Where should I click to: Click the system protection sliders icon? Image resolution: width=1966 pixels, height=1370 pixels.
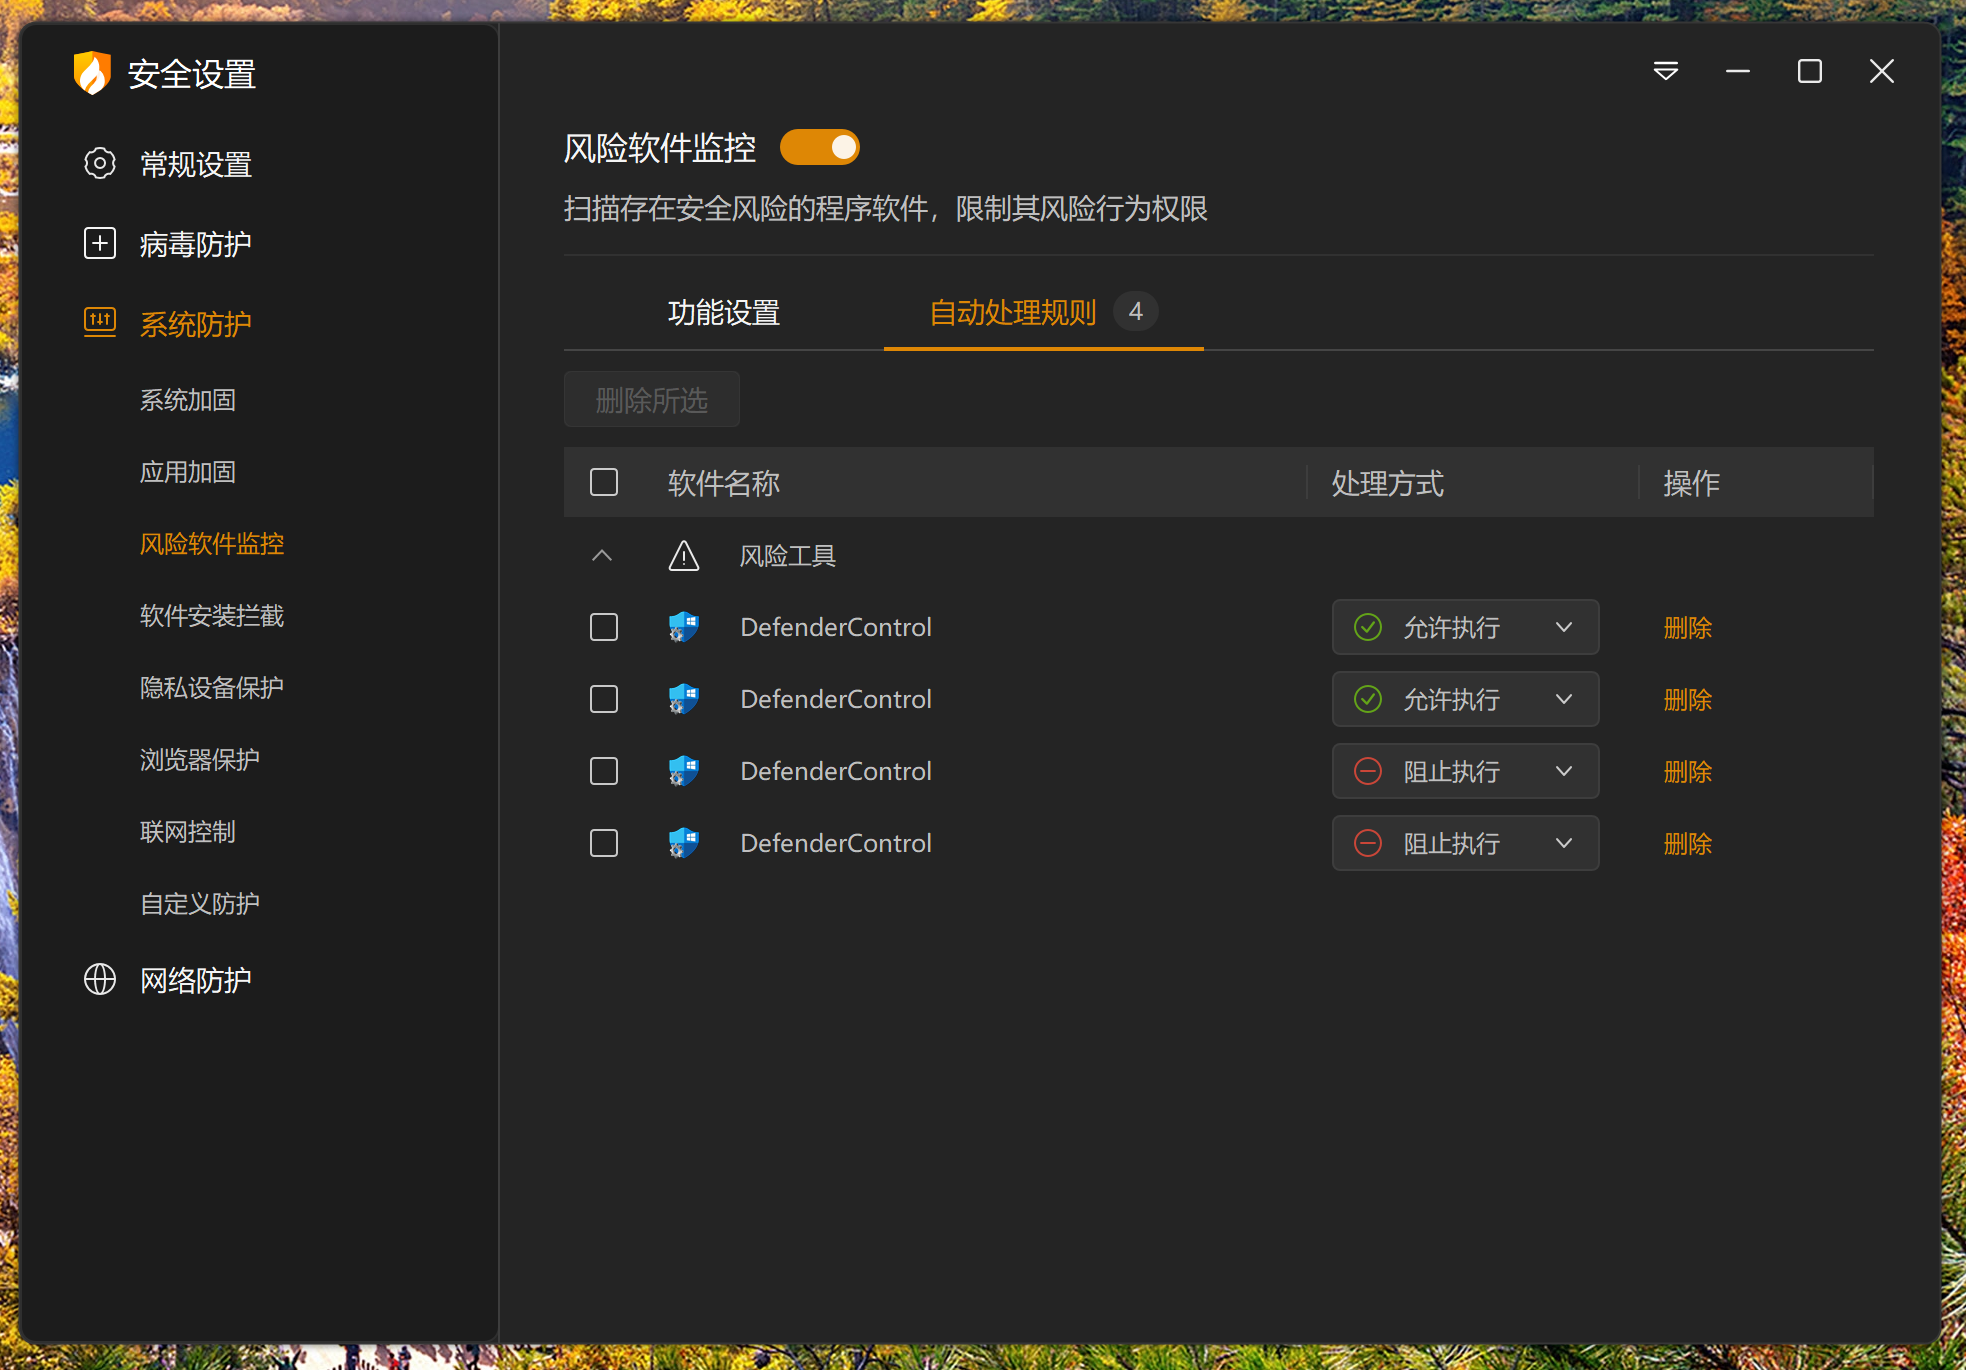click(x=99, y=322)
